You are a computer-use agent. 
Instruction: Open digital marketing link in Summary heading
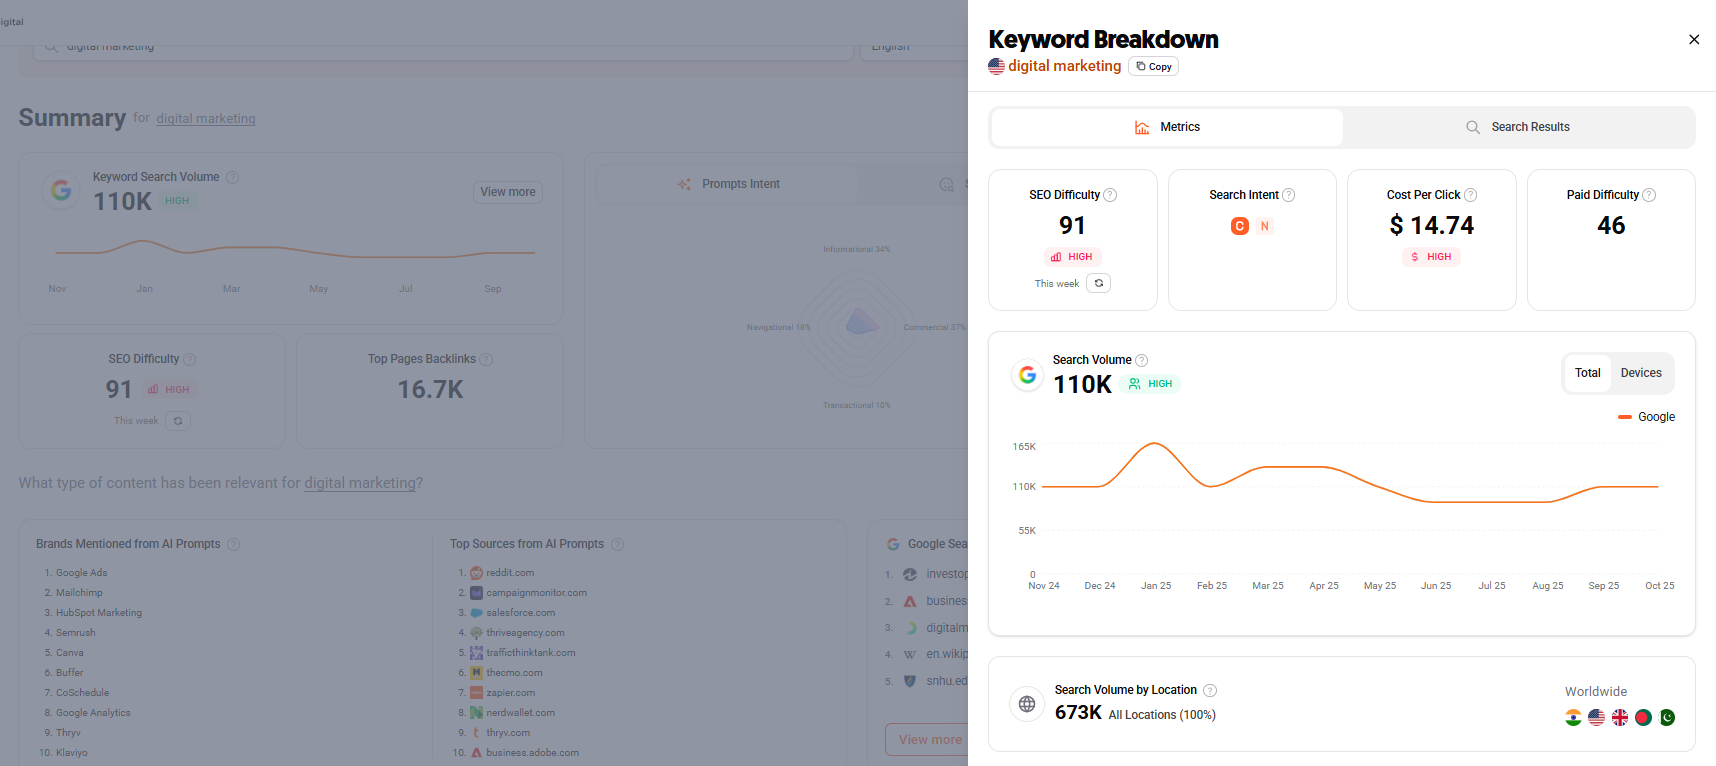pyautogui.click(x=206, y=118)
